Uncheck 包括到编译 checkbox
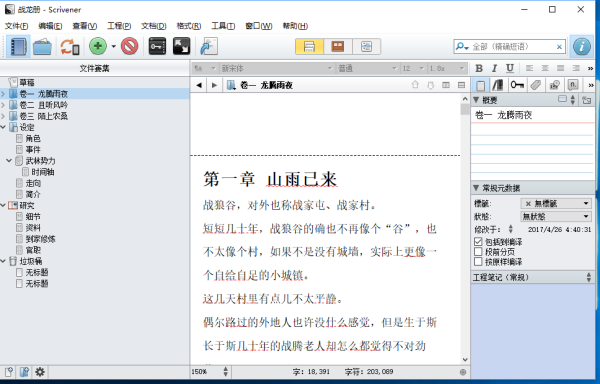Screen dimensions: 600x384 pos(478,242)
